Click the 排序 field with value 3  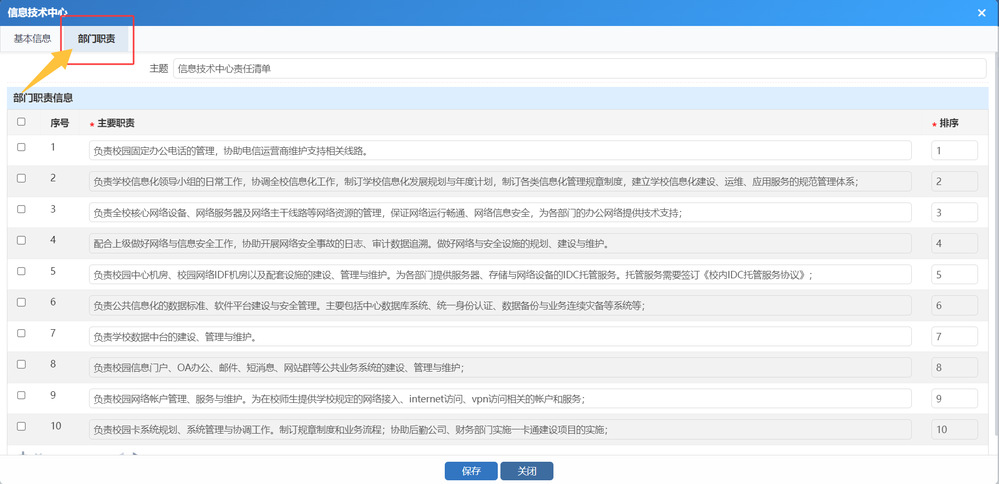click(x=954, y=212)
